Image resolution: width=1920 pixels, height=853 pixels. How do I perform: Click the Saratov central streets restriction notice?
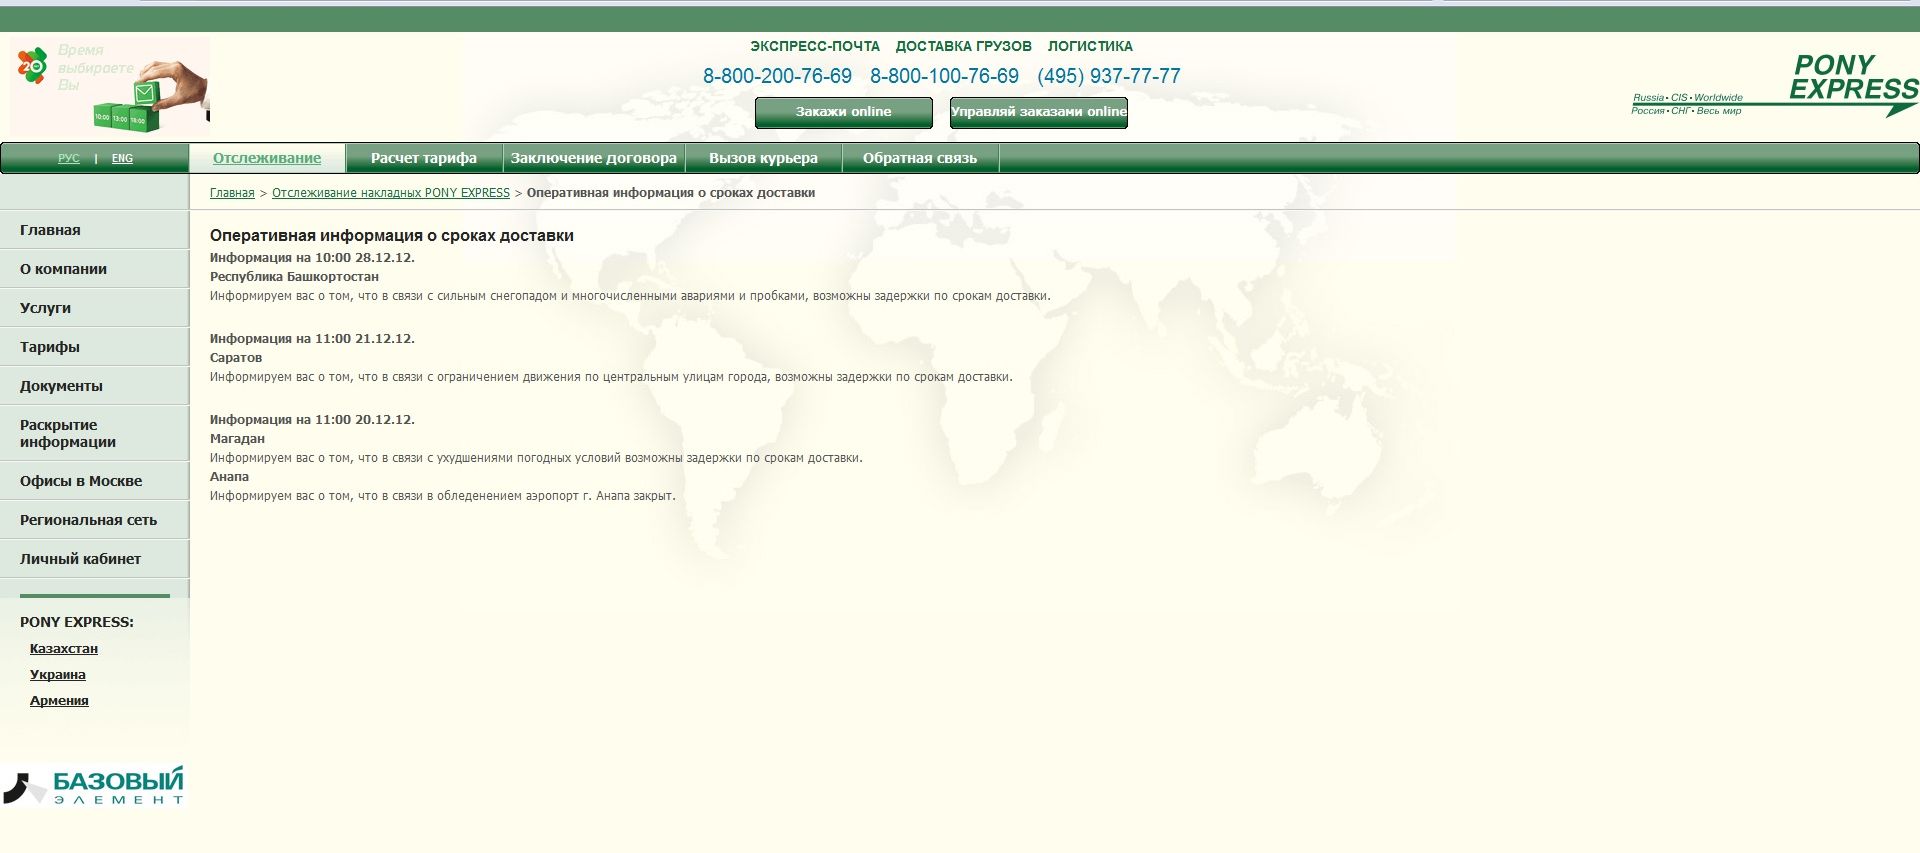tap(611, 377)
